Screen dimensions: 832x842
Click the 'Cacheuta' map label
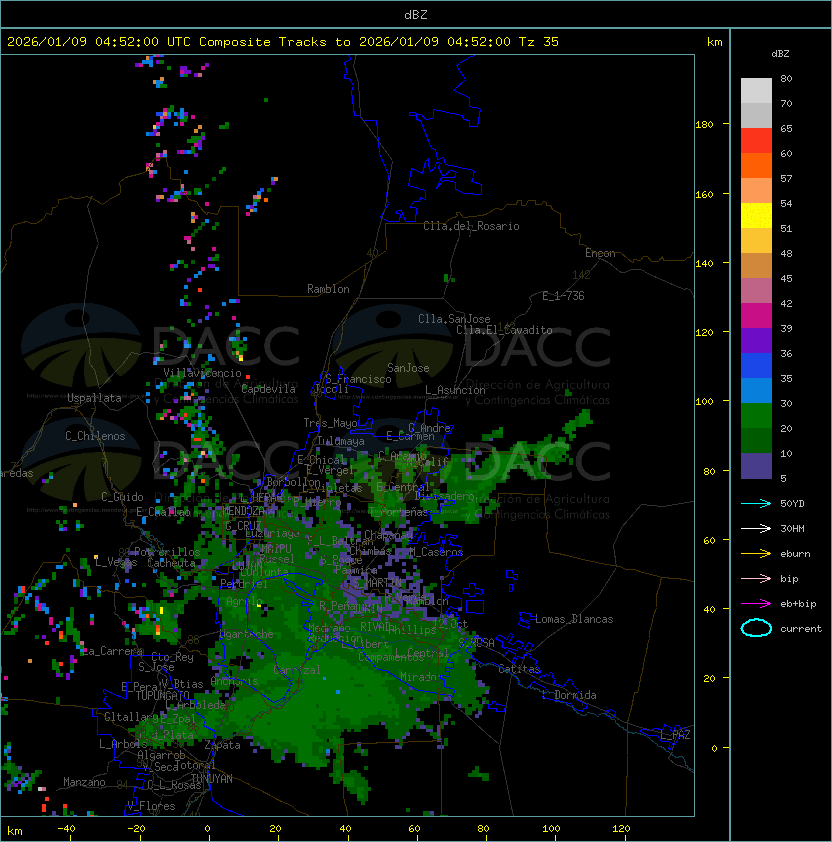point(171,563)
